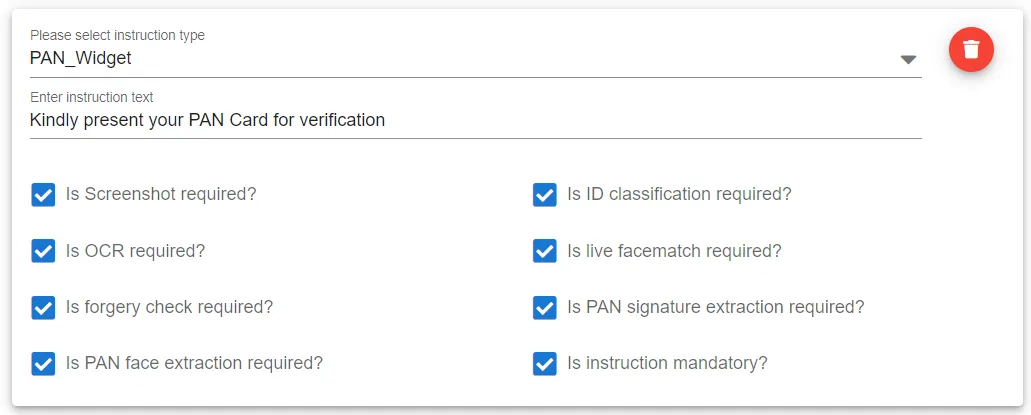Click the 'Is Screenshot required?' label
Image resolution: width=1031 pixels, height=415 pixels.
(x=160, y=195)
